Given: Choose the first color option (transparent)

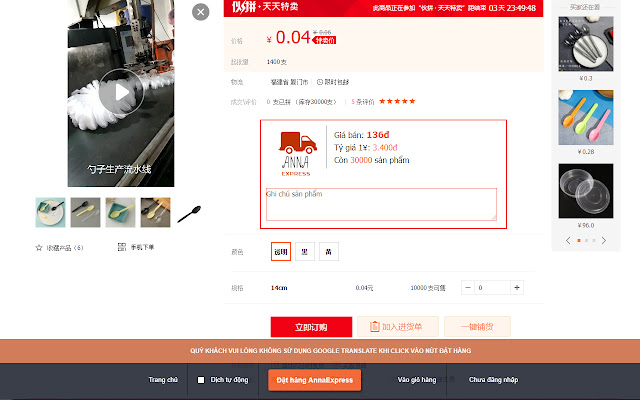Looking at the screenshot, I should tap(281, 251).
